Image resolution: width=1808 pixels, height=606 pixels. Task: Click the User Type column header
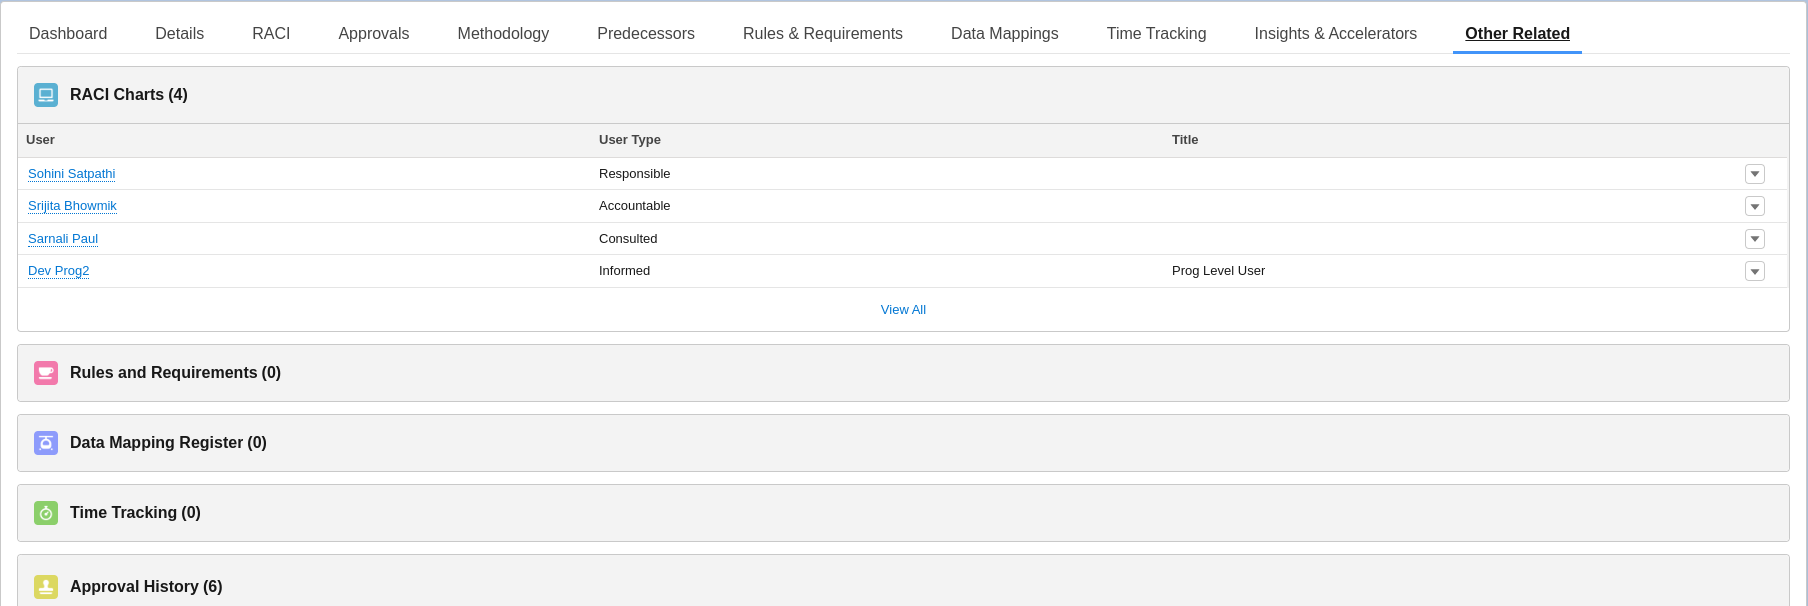point(630,140)
